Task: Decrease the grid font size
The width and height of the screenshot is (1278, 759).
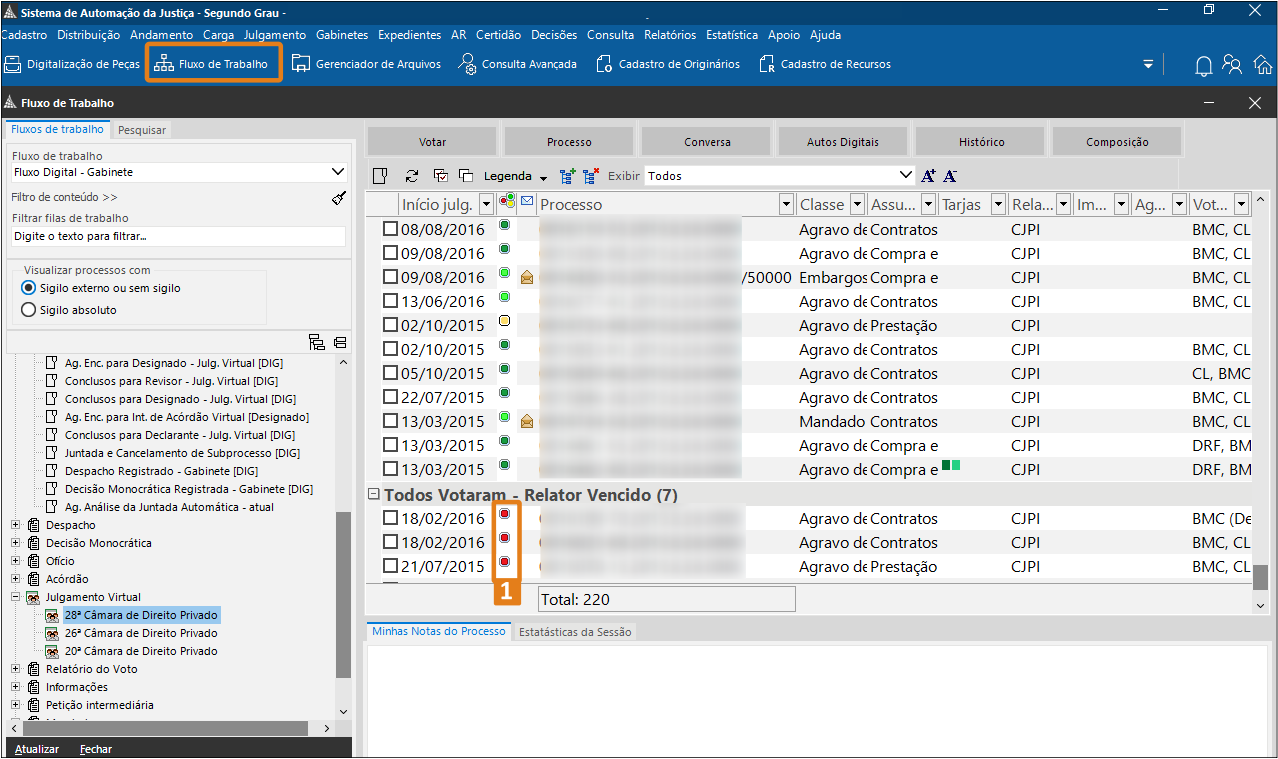Action: click(x=950, y=176)
